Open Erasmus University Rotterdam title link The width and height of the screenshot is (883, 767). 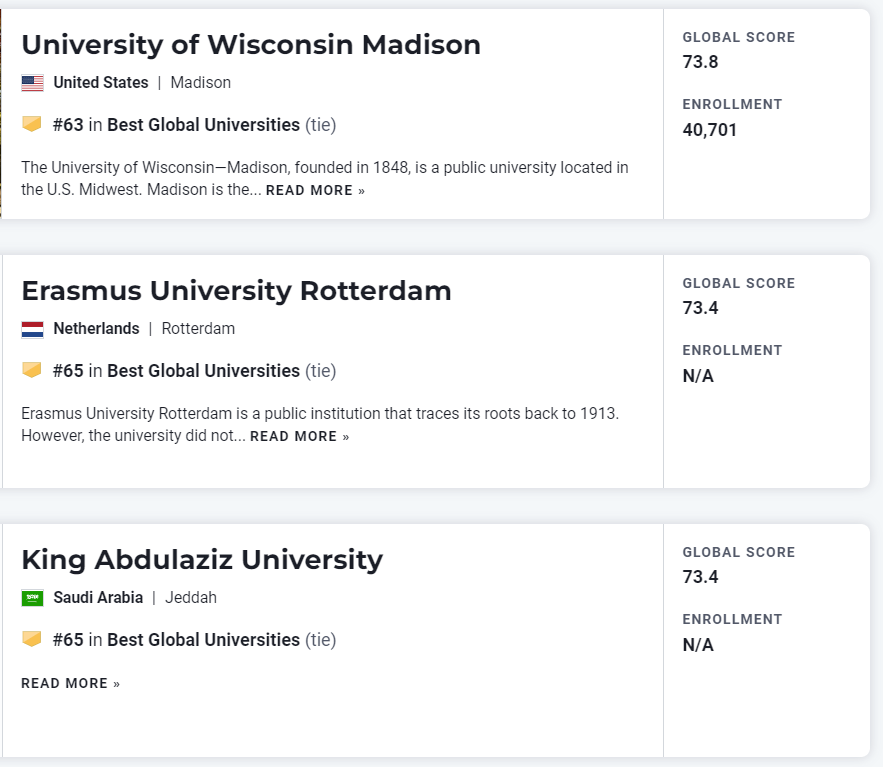[x=236, y=291]
